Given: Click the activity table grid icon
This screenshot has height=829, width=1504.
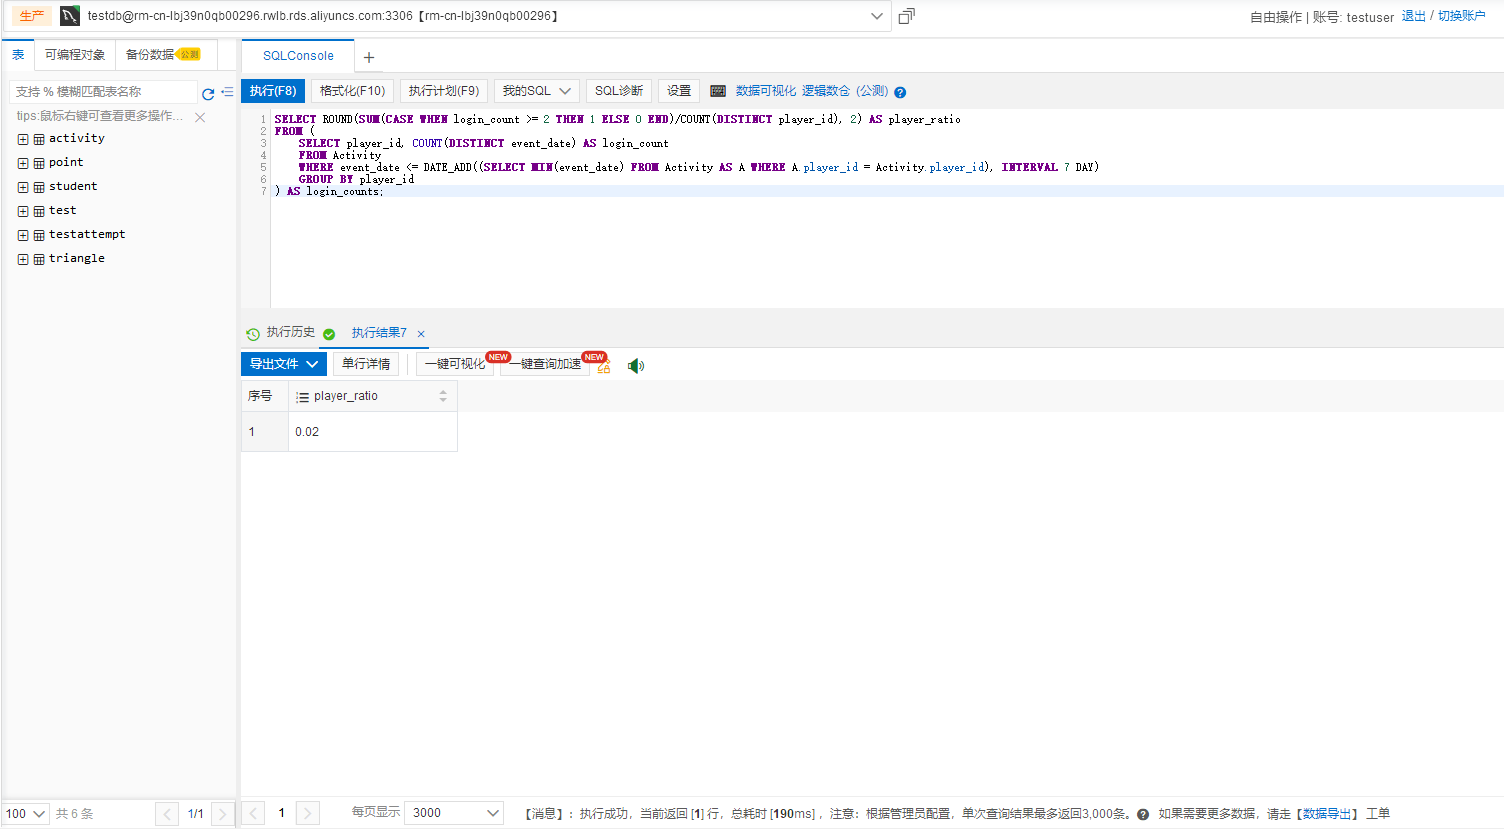Looking at the screenshot, I should point(39,139).
